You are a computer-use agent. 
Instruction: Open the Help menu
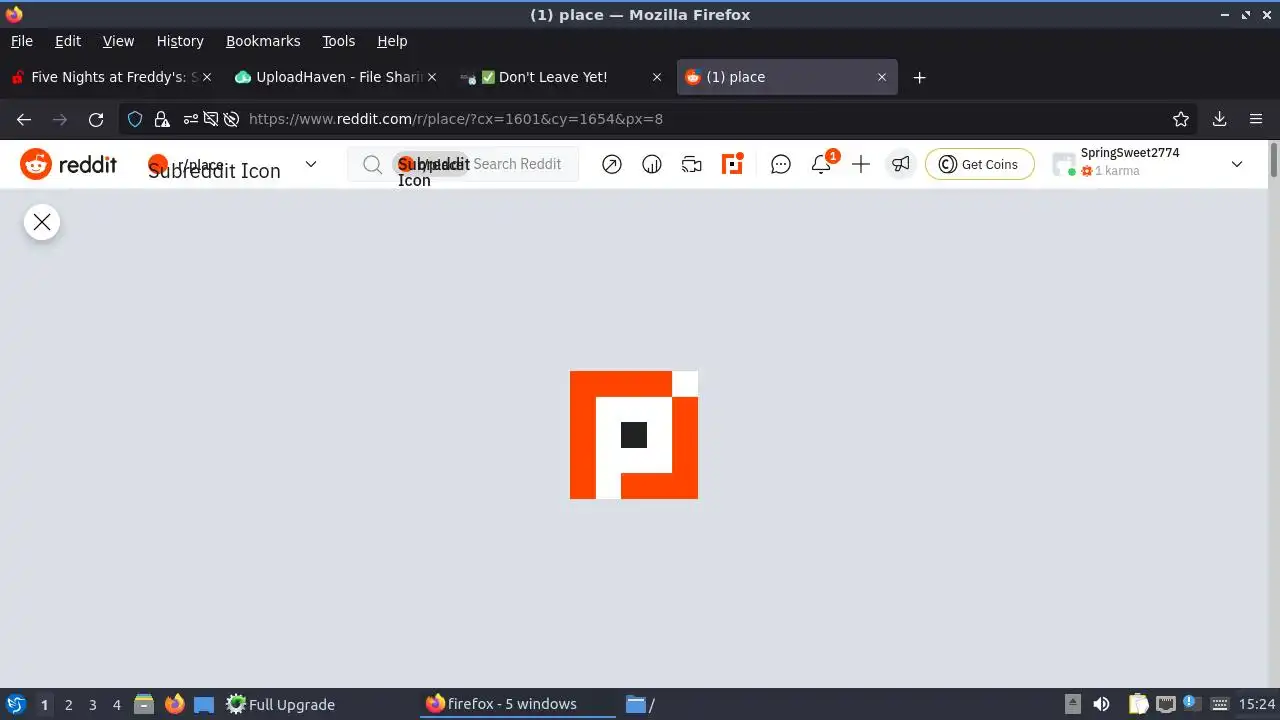click(392, 41)
